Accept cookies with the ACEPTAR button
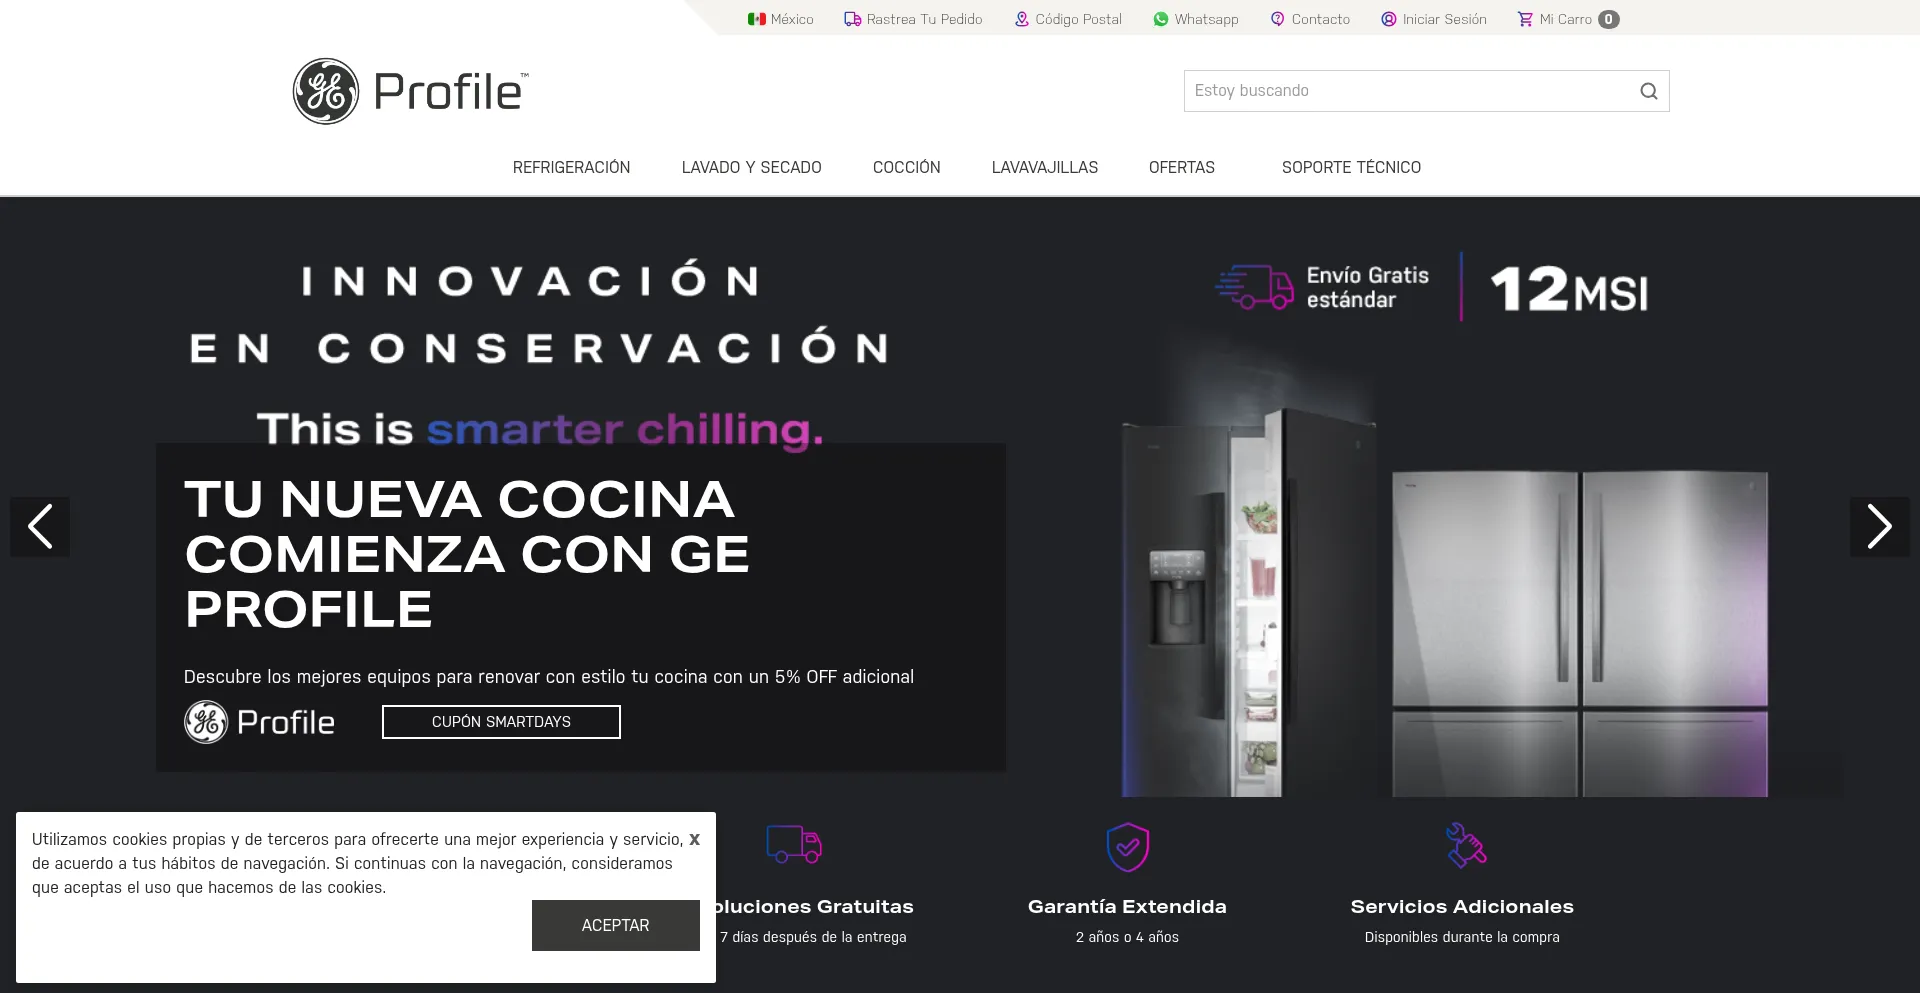 click(615, 925)
